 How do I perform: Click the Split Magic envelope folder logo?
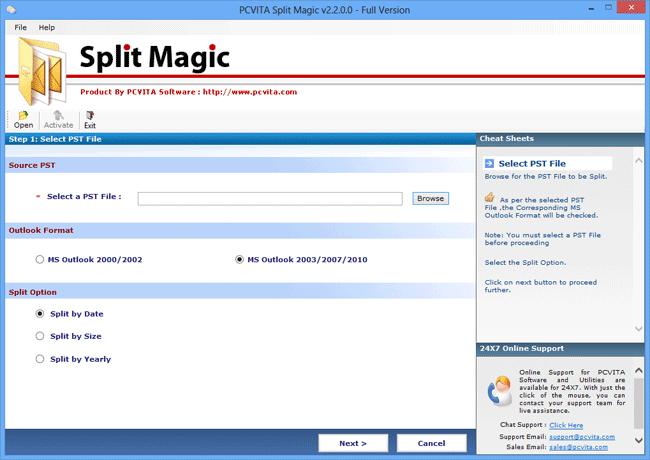(41, 71)
